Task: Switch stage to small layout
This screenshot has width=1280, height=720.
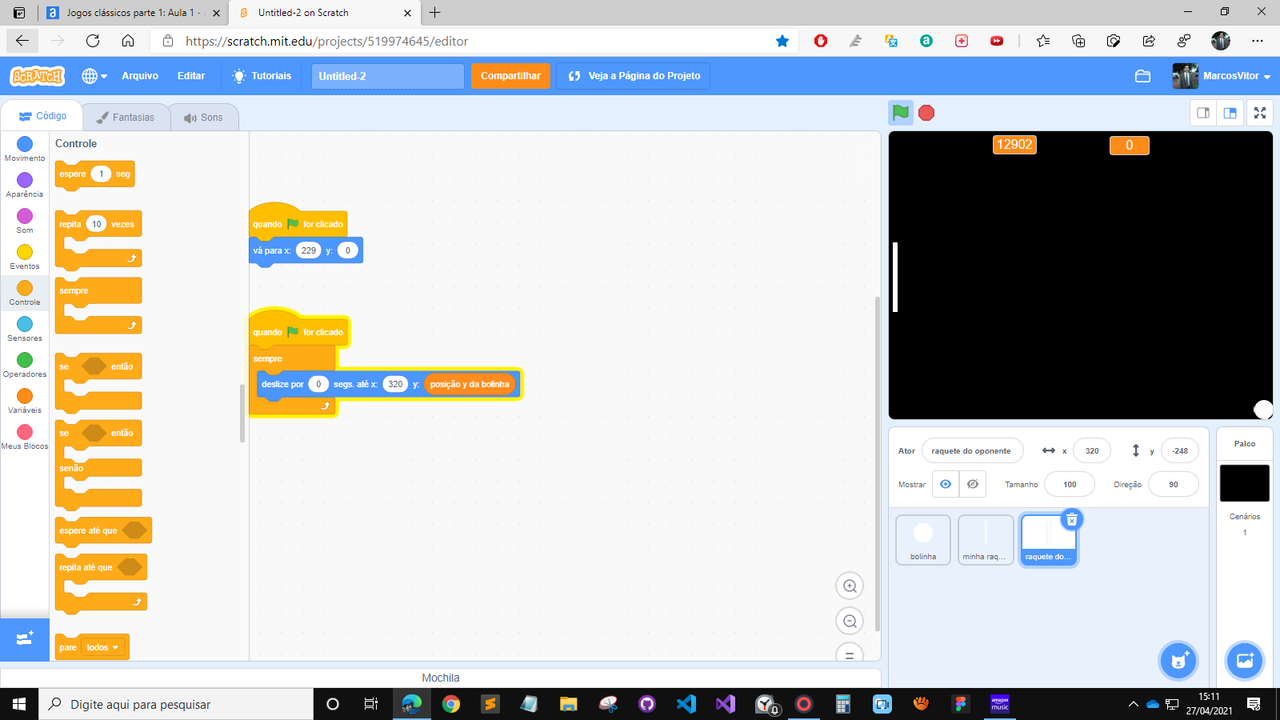Action: 1203,113
